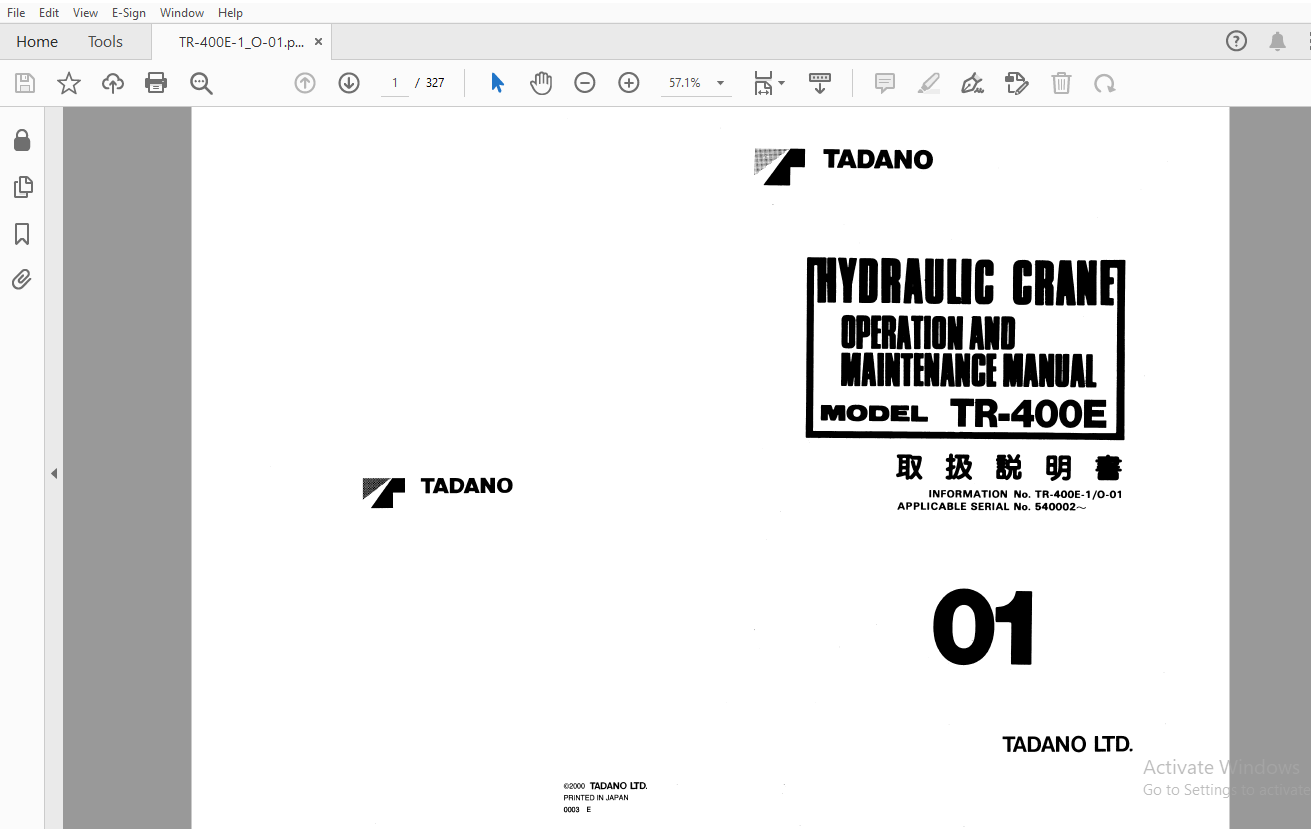The width and height of the screenshot is (1311, 829).
Task: Switch to the Home tab
Action: pyautogui.click(x=37, y=42)
